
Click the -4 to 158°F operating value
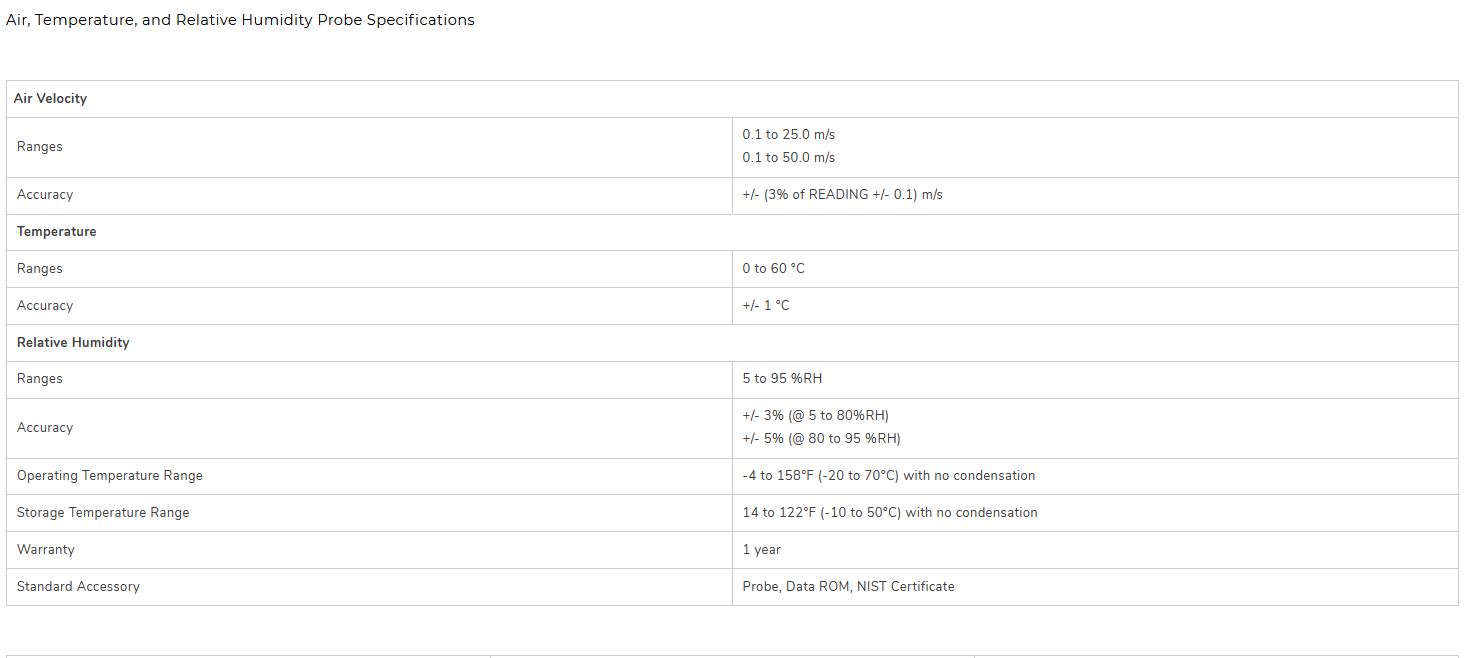888,476
